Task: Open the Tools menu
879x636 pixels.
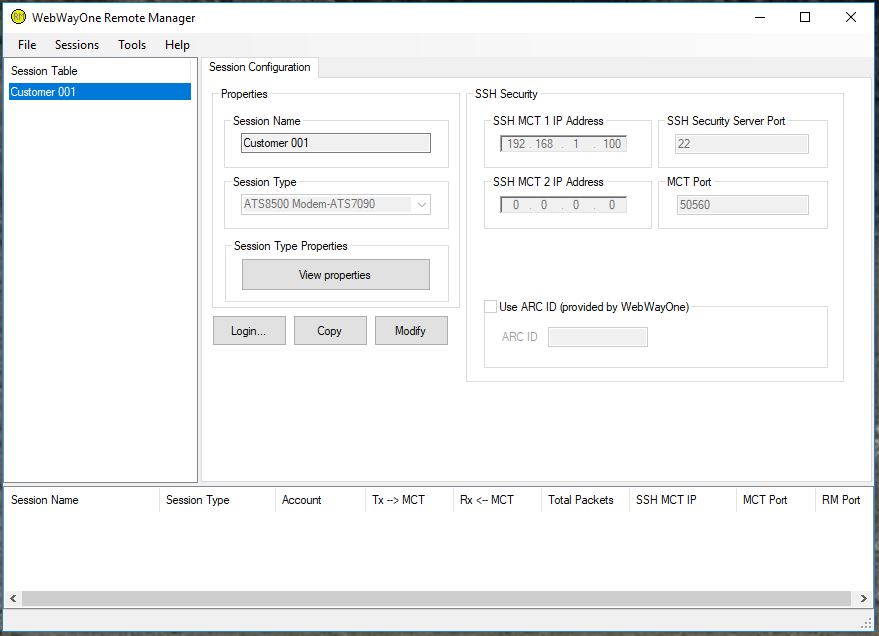Action: [x=132, y=45]
